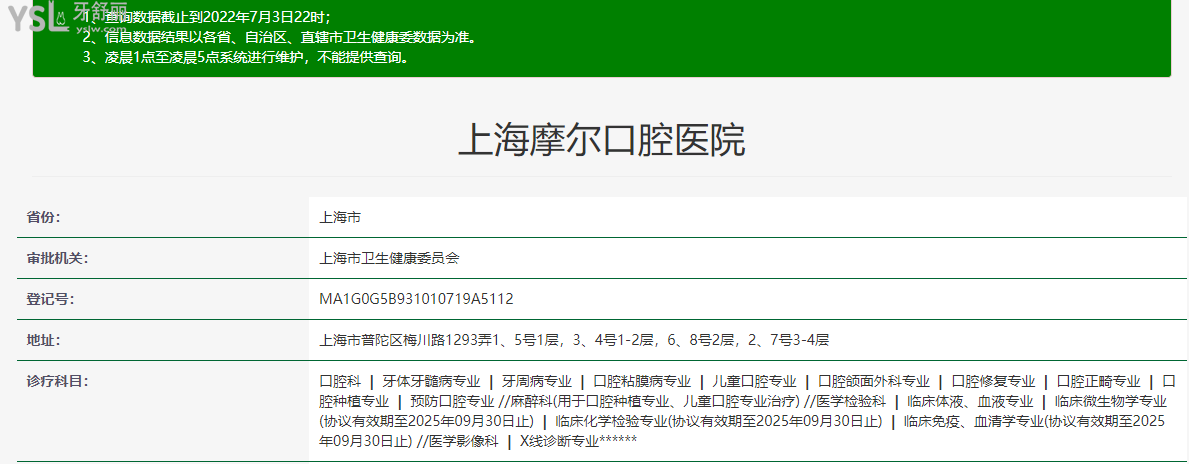
Task: Click the notice line about data through 2022年7月3日22时
Action: (x=207, y=17)
